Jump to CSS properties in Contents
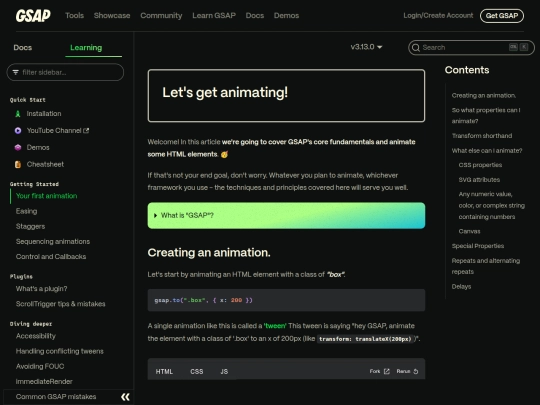Image resolution: width=540 pixels, height=405 pixels. click(x=480, y=165)
